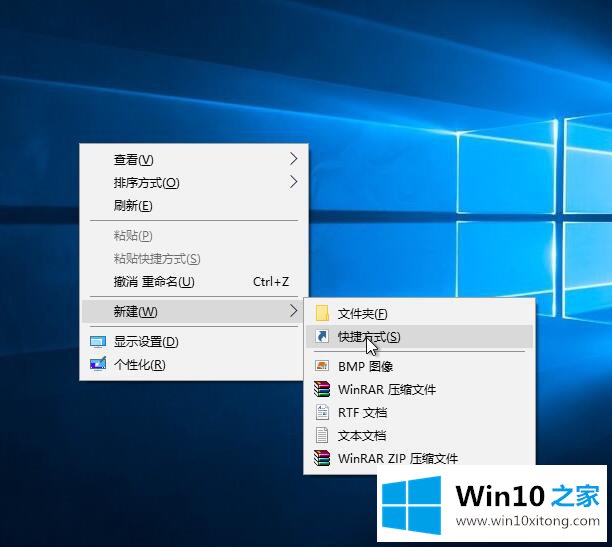Create a new BMP 图像 file
Image resolution: width=612 pixels, height=547 pixels.
(420, 366)
